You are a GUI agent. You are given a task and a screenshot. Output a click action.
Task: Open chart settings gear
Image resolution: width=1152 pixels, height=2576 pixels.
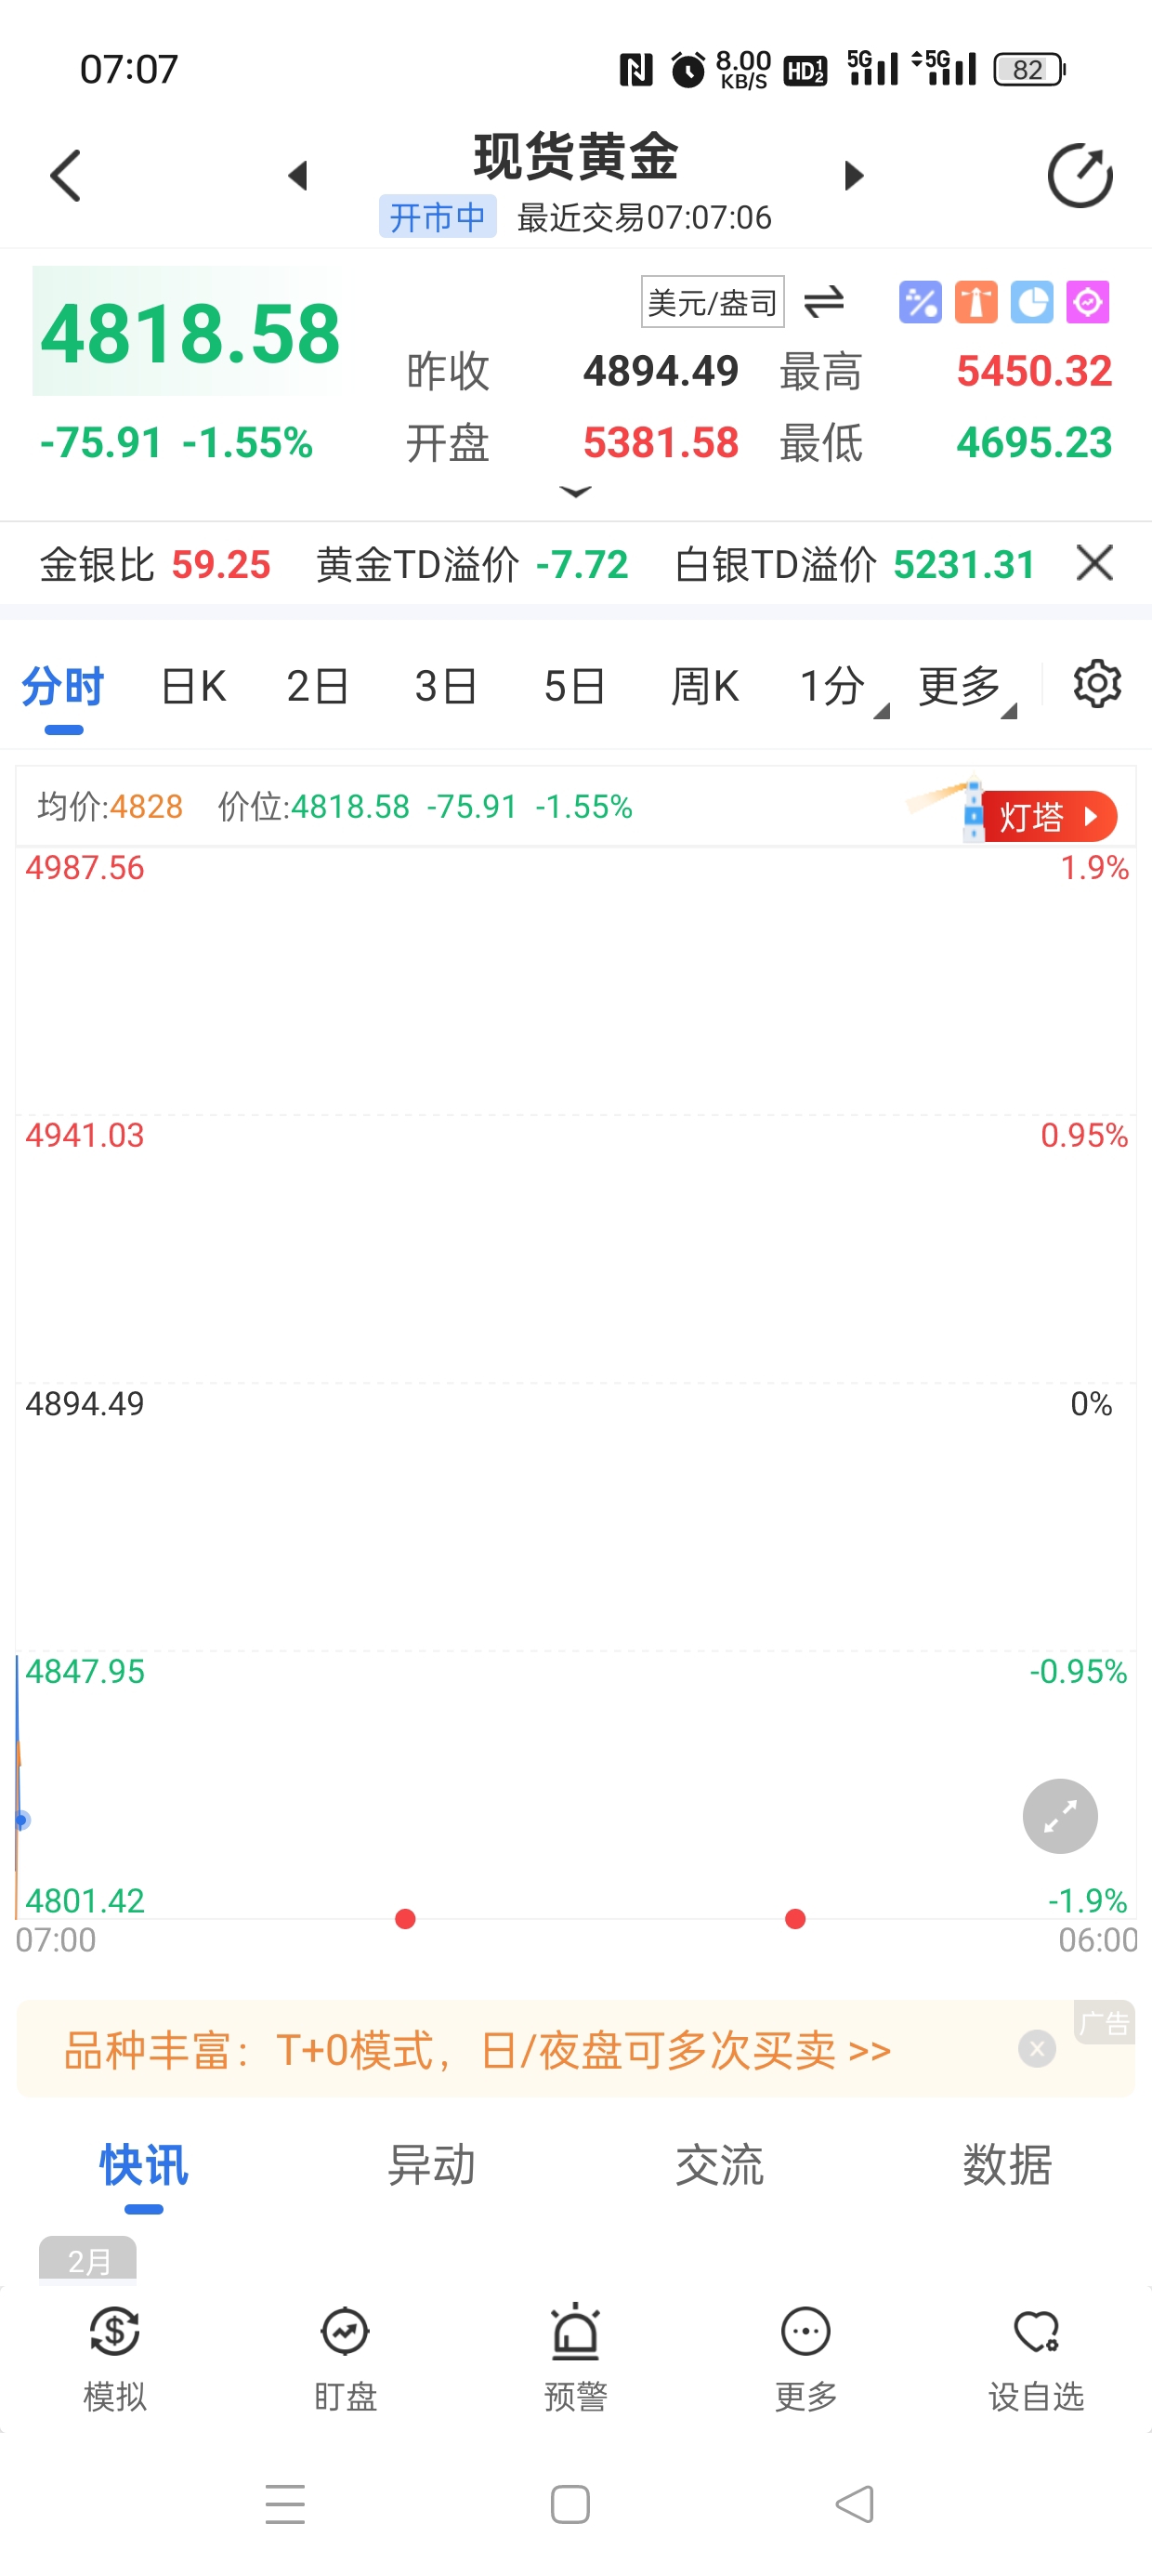pos(1097,685)
